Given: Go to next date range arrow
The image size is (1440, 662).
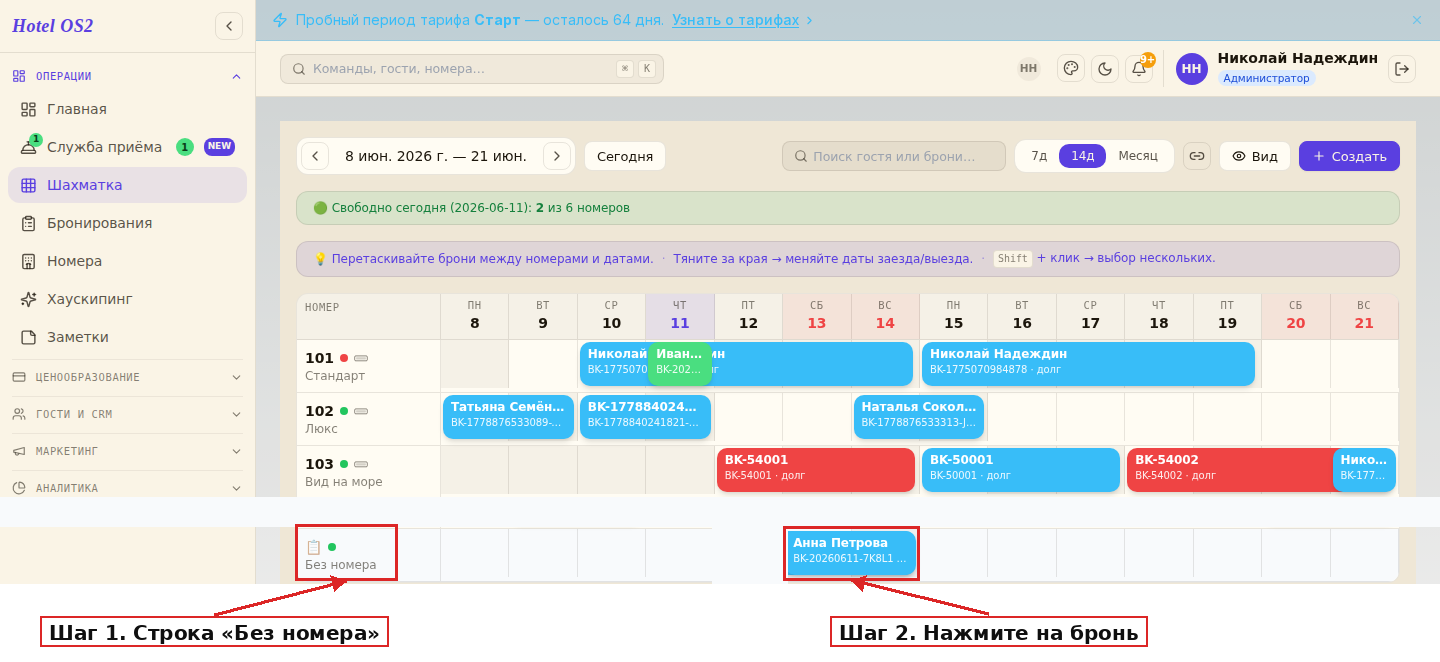Looking at the screenshot, I should [557, 156].
